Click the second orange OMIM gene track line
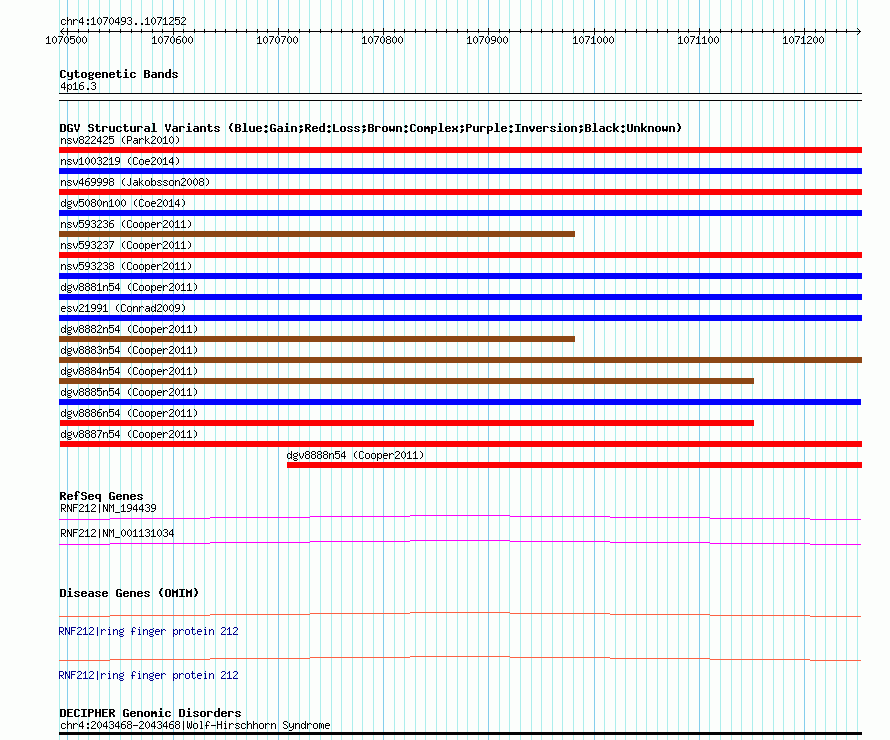Screen dimensions: 890x740 click(x=460, y=659)
